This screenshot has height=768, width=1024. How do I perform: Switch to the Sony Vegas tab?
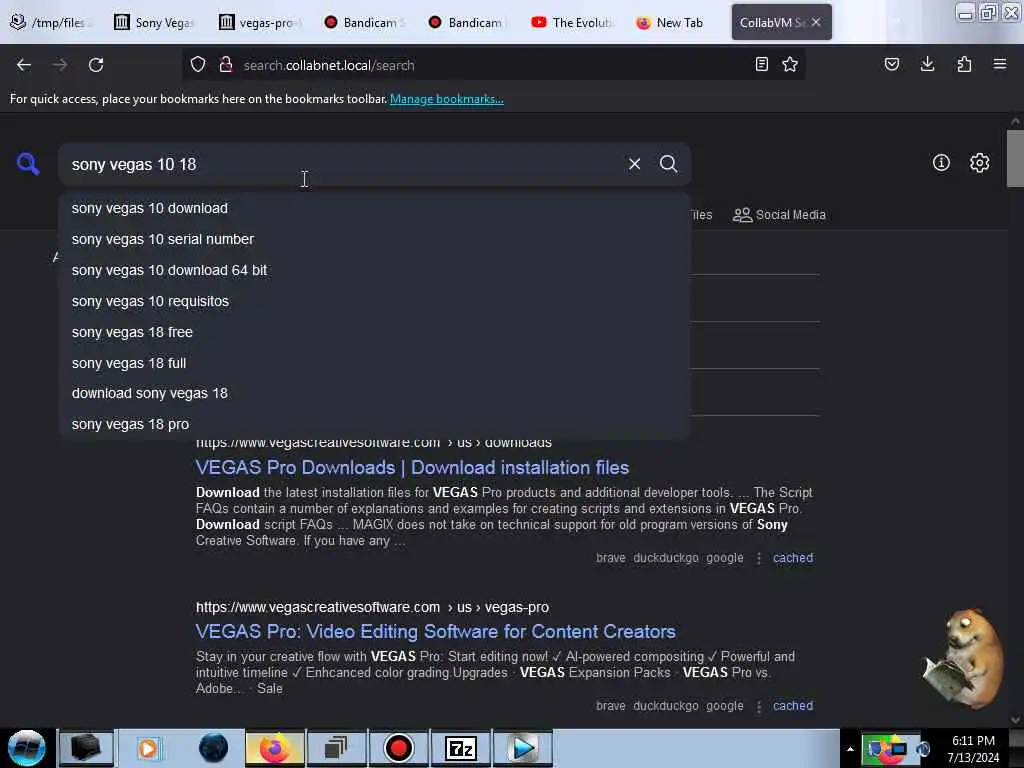[157, 22]
